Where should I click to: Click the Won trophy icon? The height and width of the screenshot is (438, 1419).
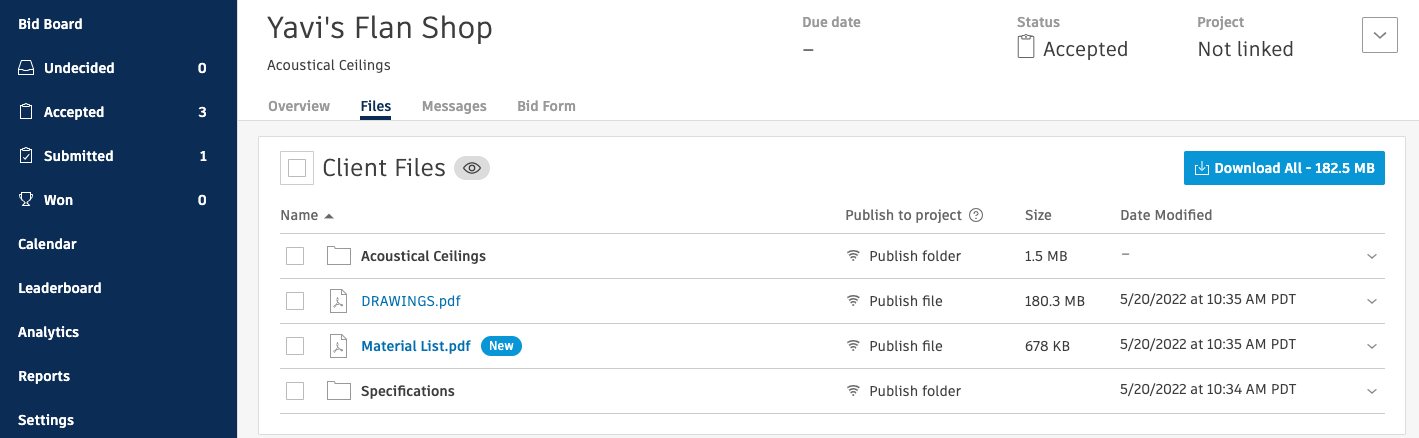click(x=27, y=200)
